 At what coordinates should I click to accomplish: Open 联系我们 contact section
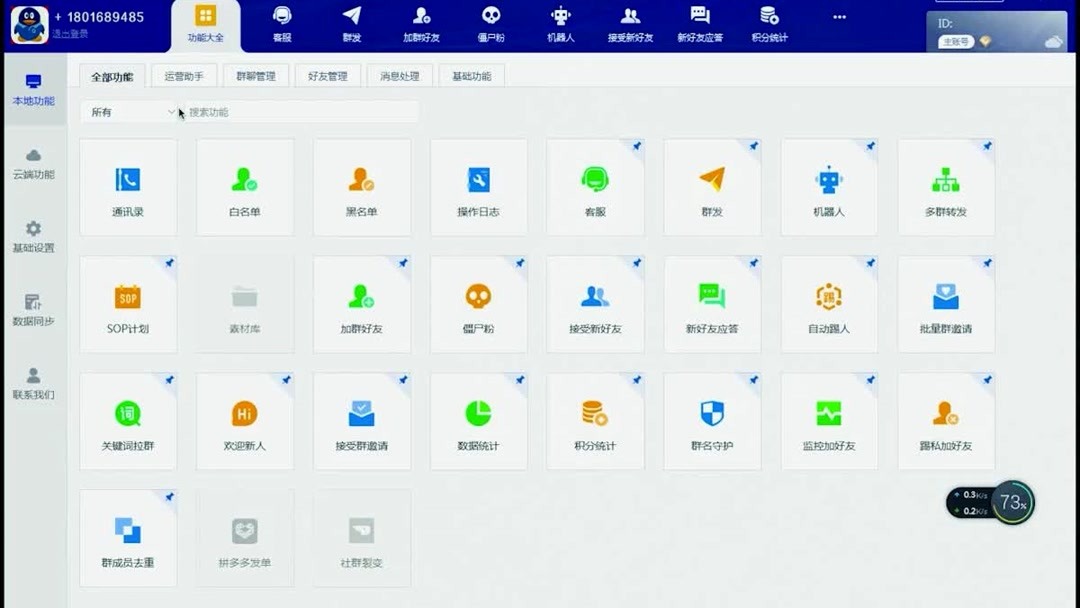click(x=33, y=369)
